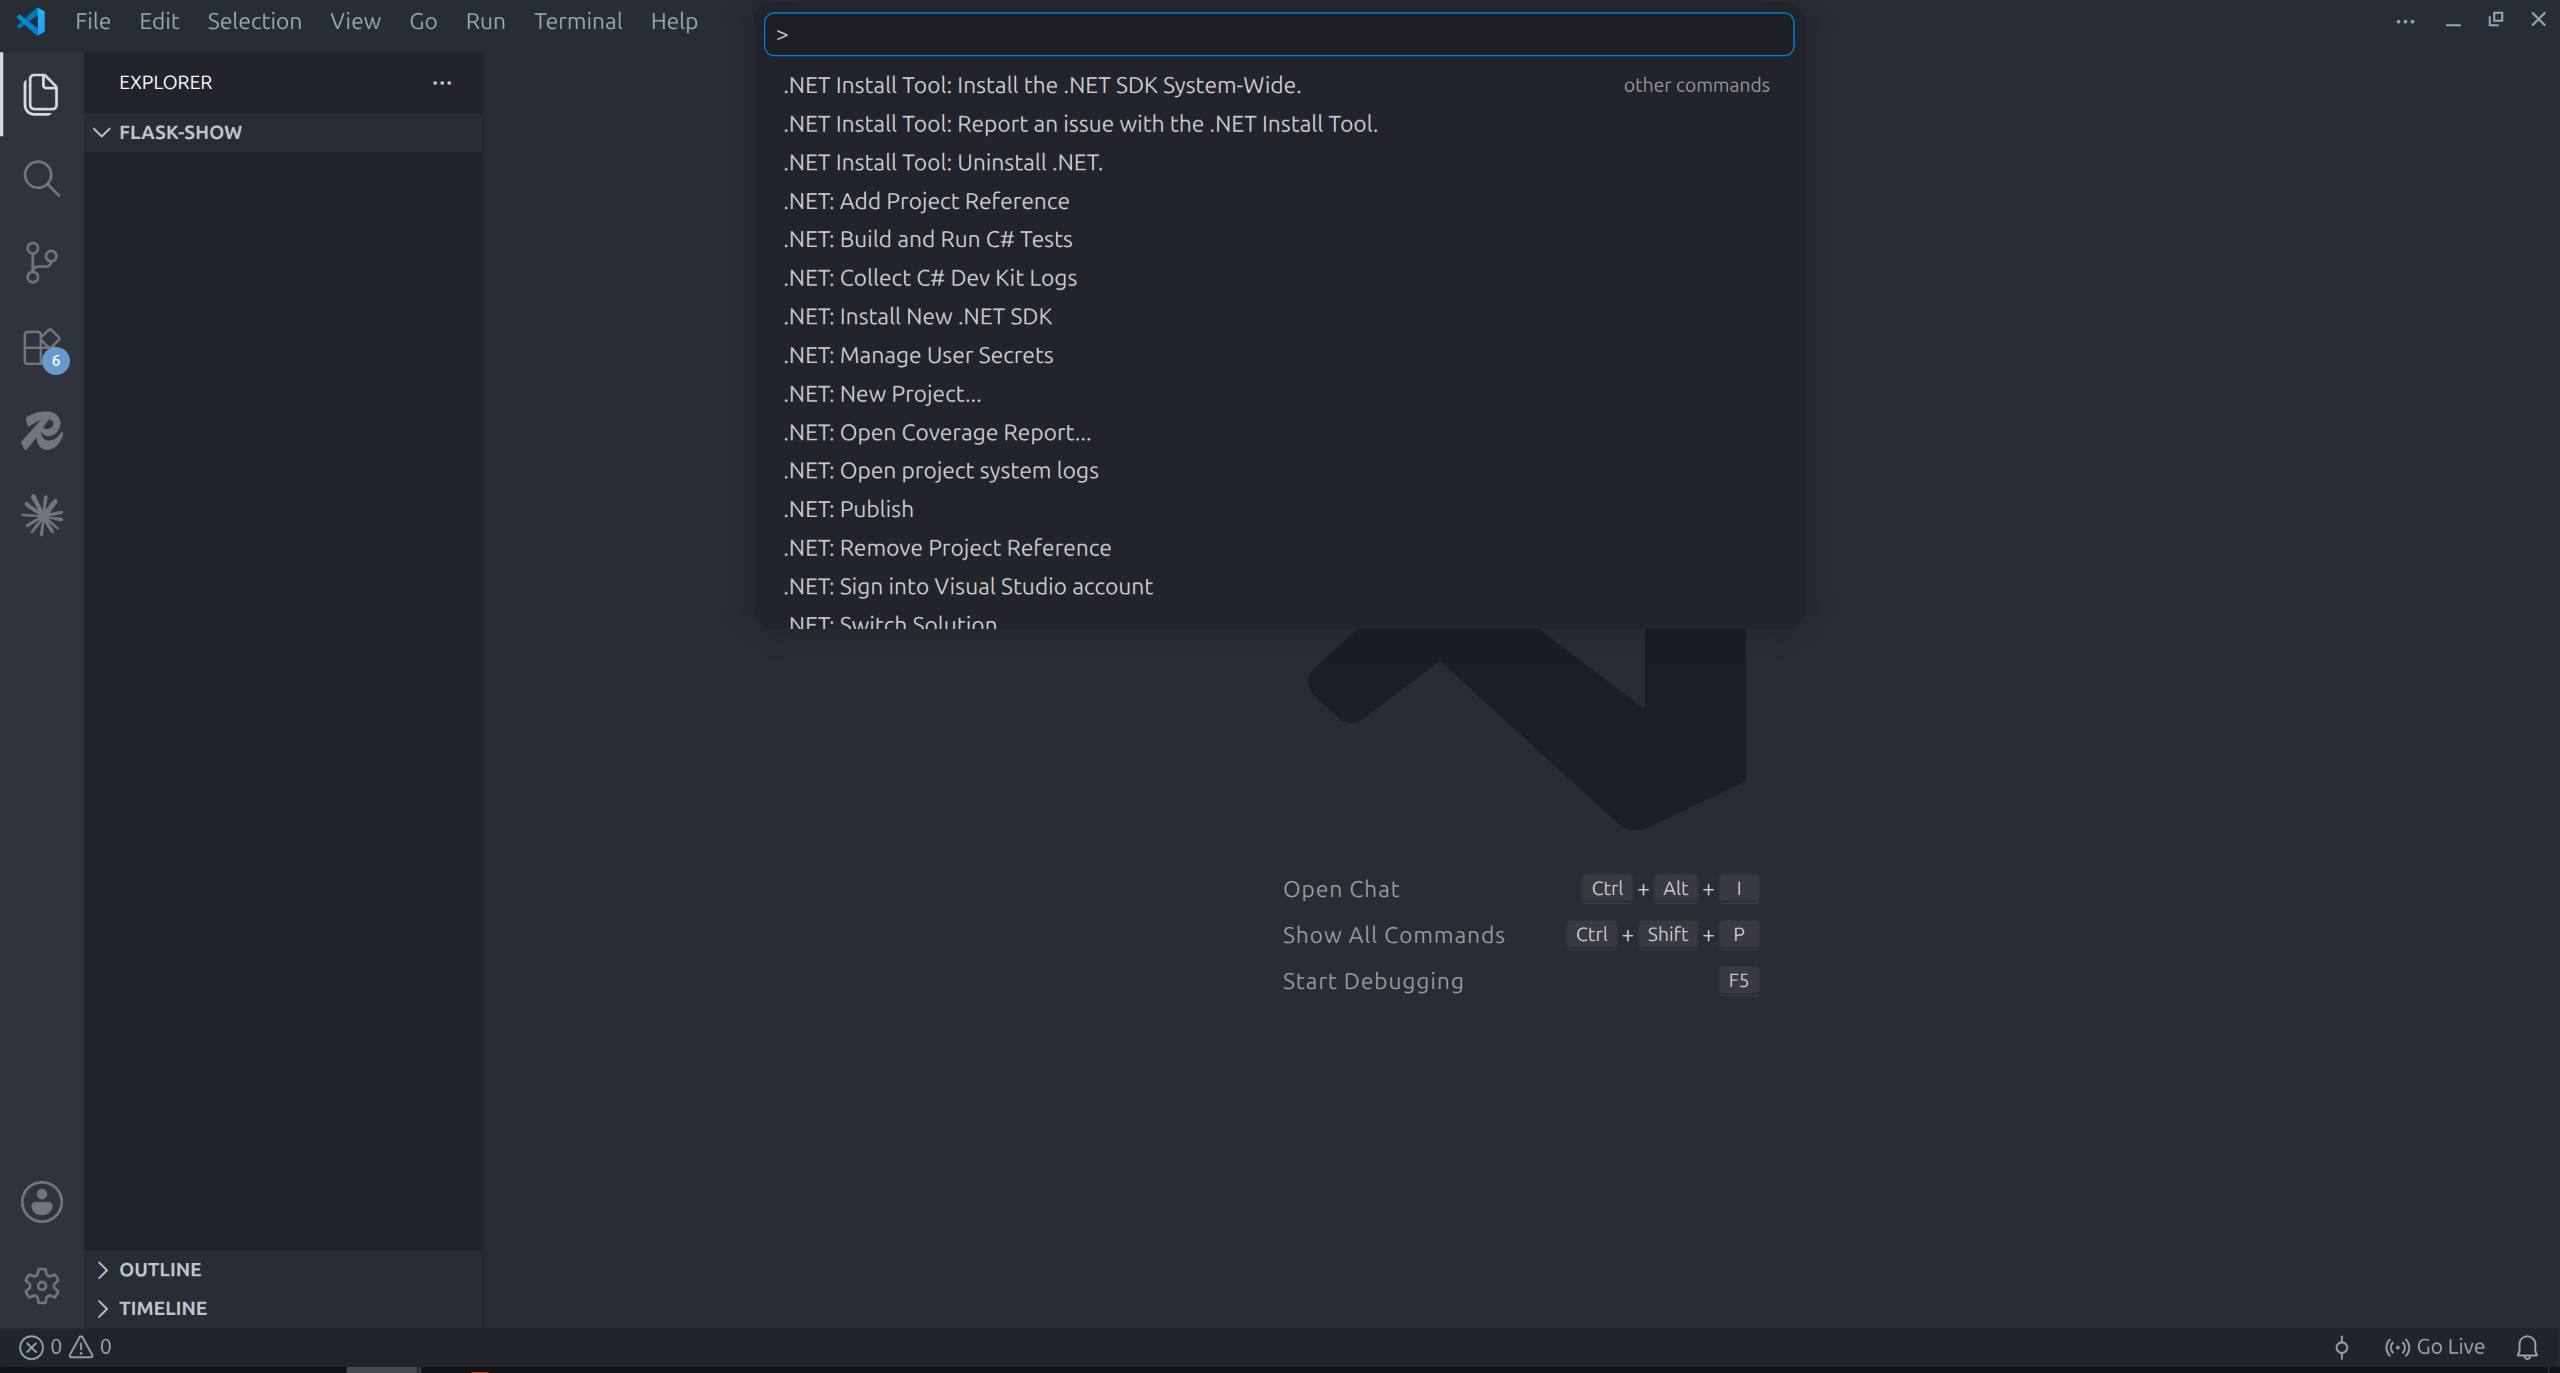Open title bar ellipsis more menu
Image resolution: width=2560 pixels, height=1373 pixels.
pos(2405,21)
